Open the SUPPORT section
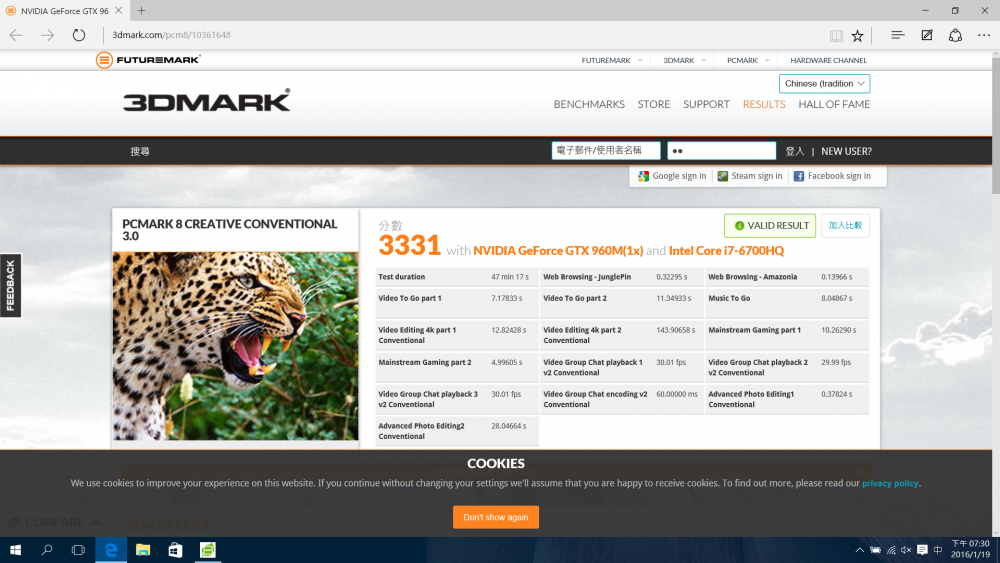 (x=706, y=104)
